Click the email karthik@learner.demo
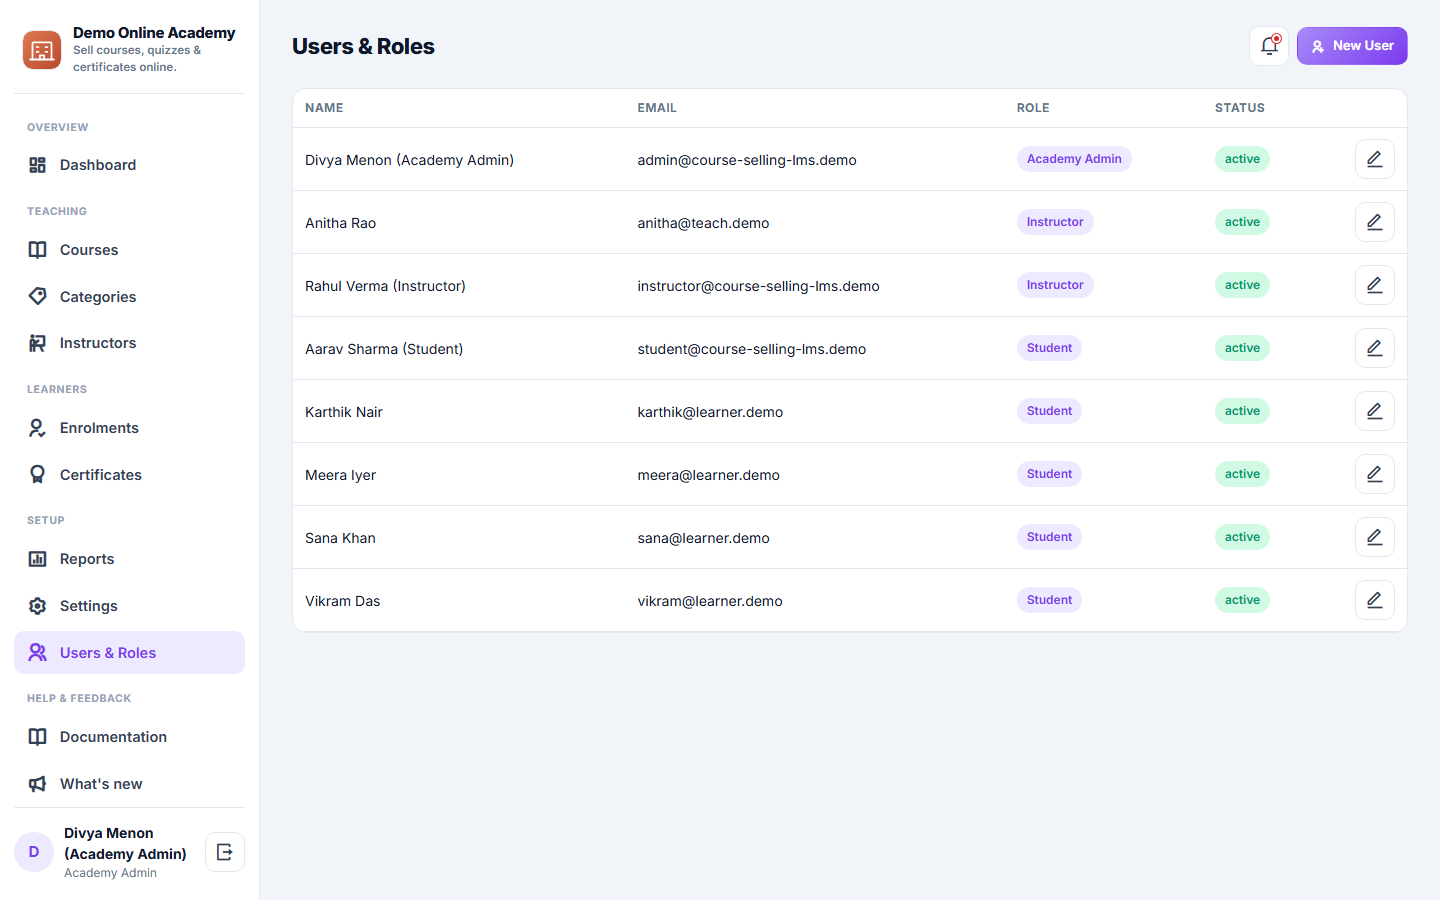The width and height of the screenshot is (1440, 900). 710,412
